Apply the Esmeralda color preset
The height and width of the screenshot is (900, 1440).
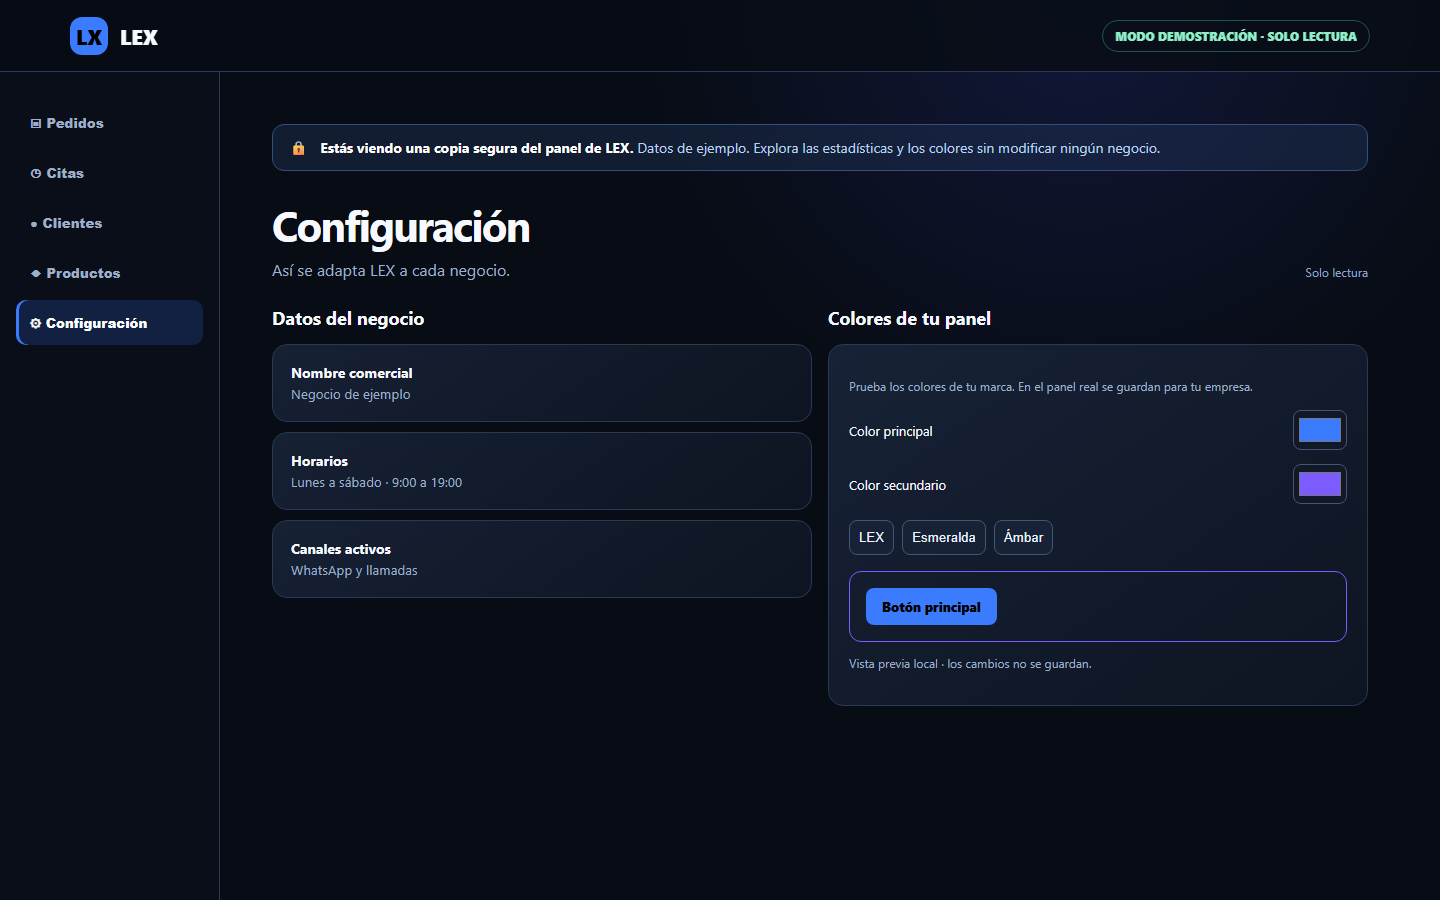(944, 537)
